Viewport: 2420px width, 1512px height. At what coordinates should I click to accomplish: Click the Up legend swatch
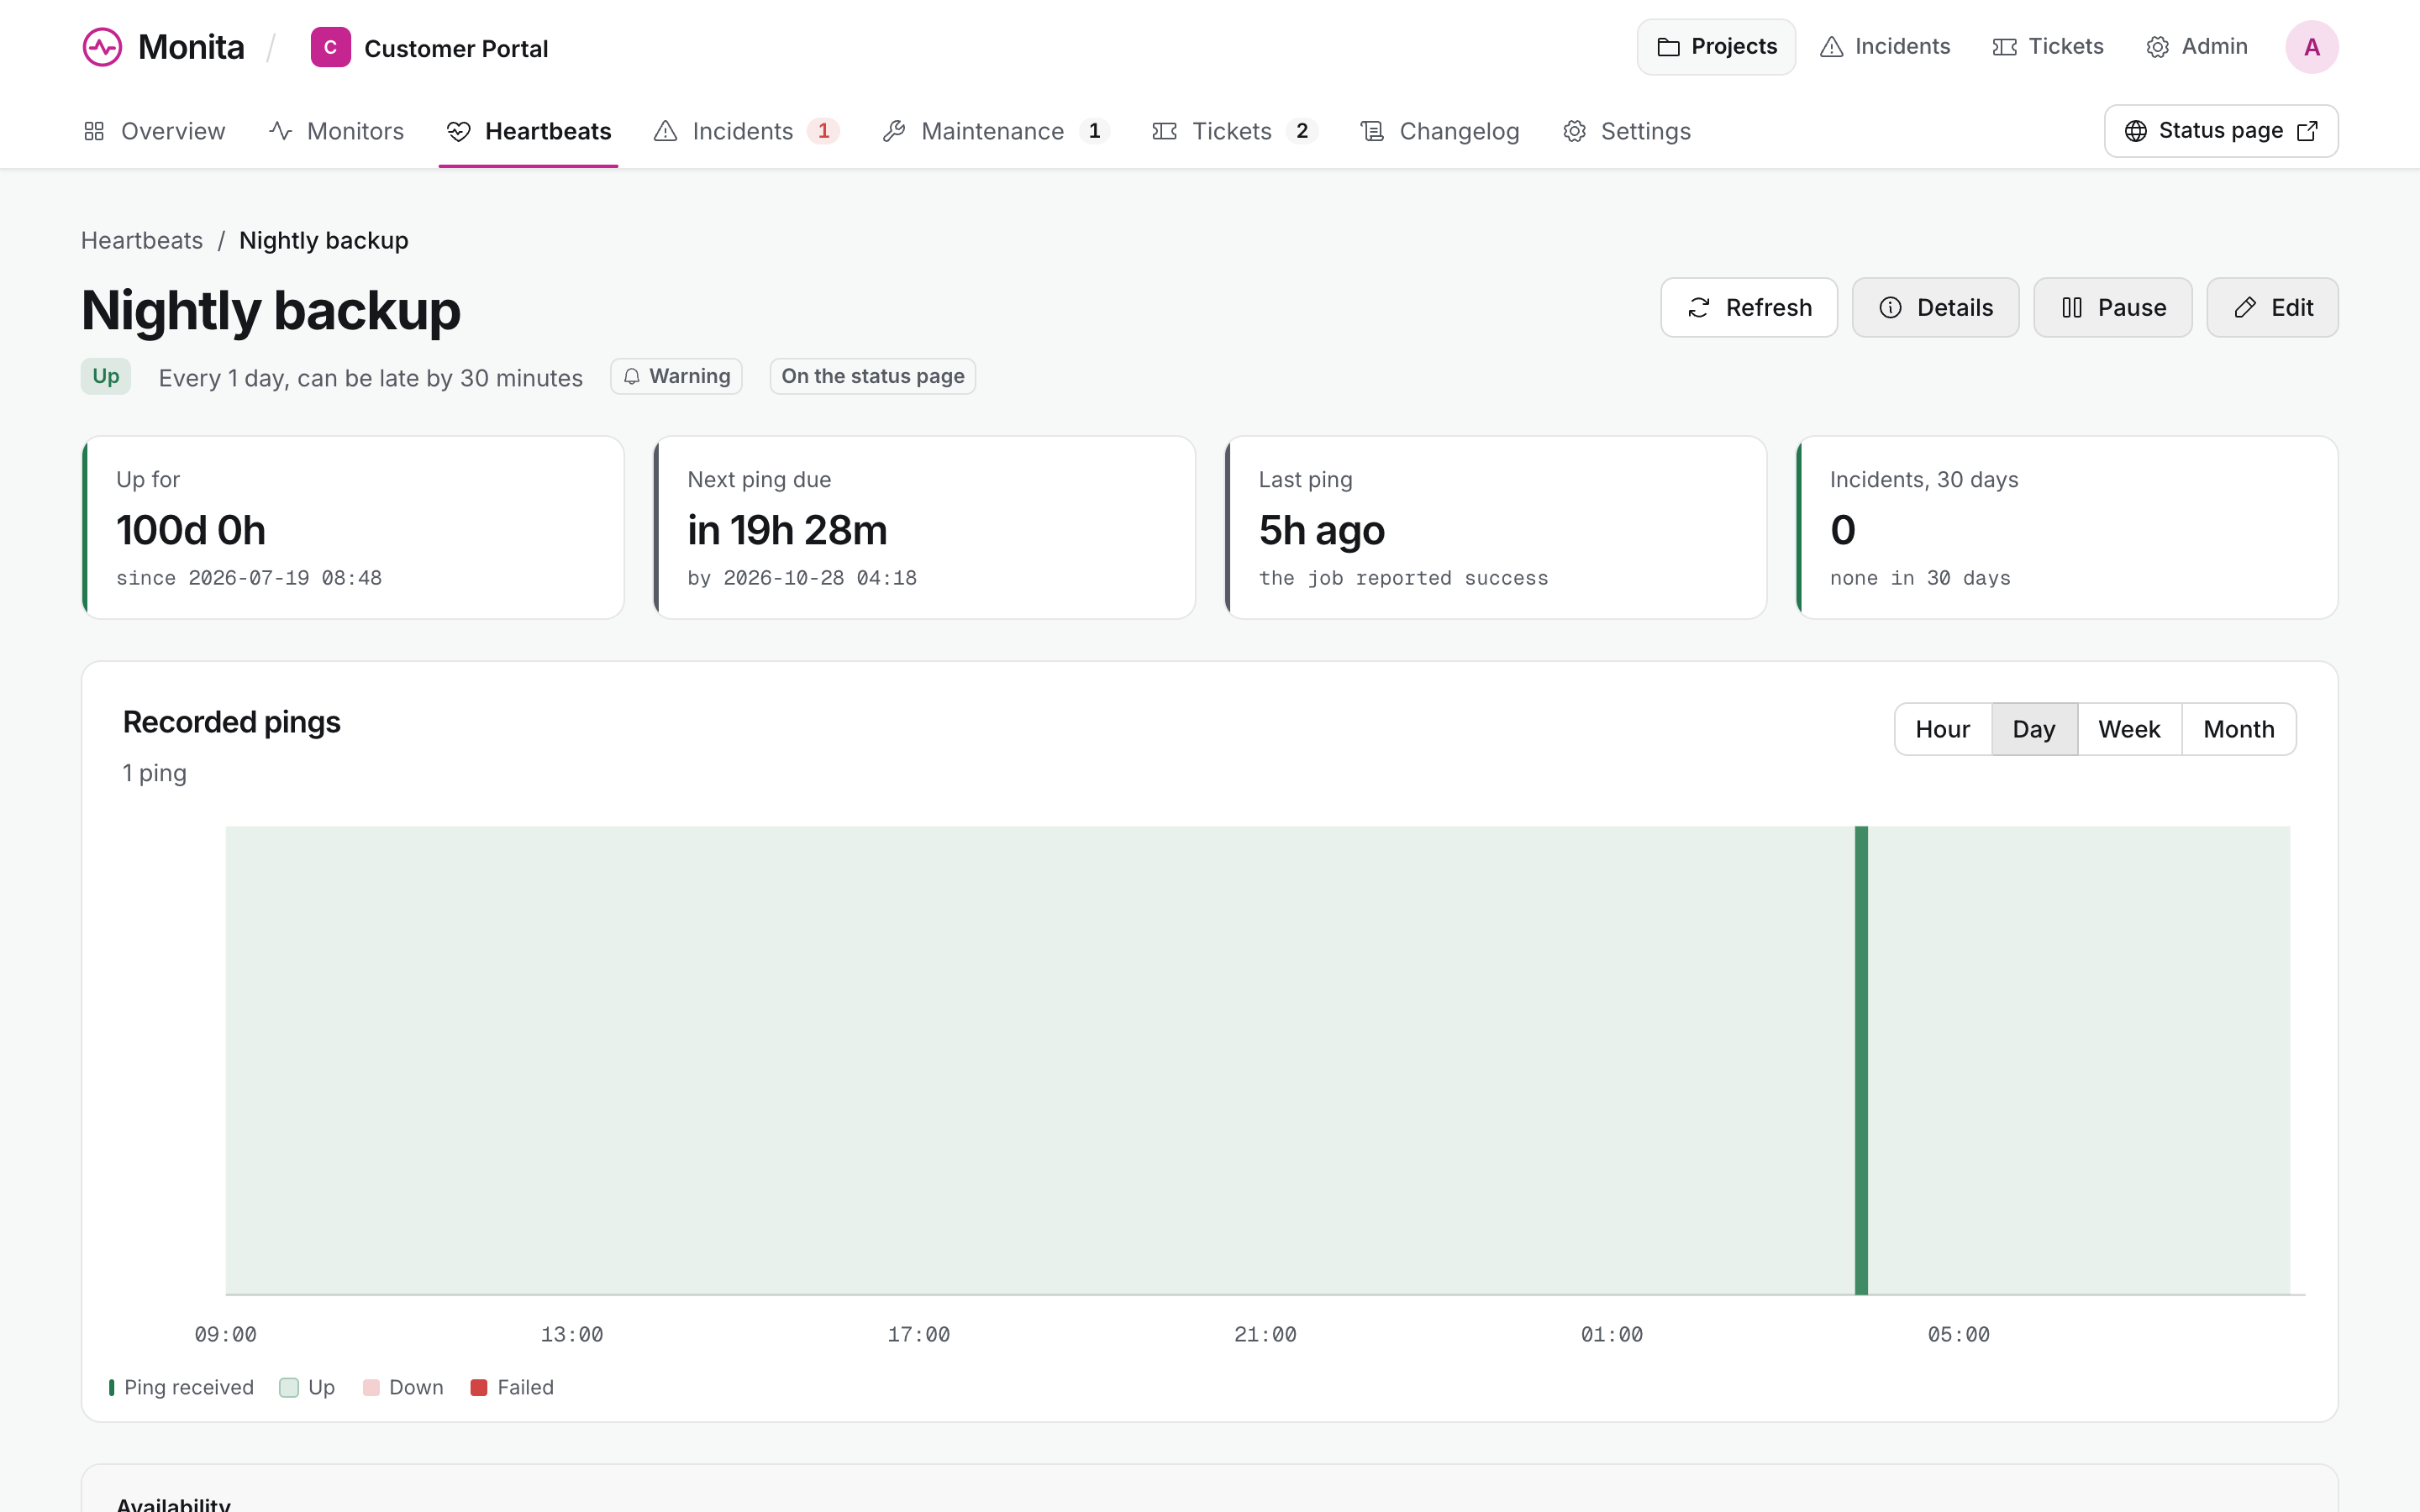click(289, 1388)
